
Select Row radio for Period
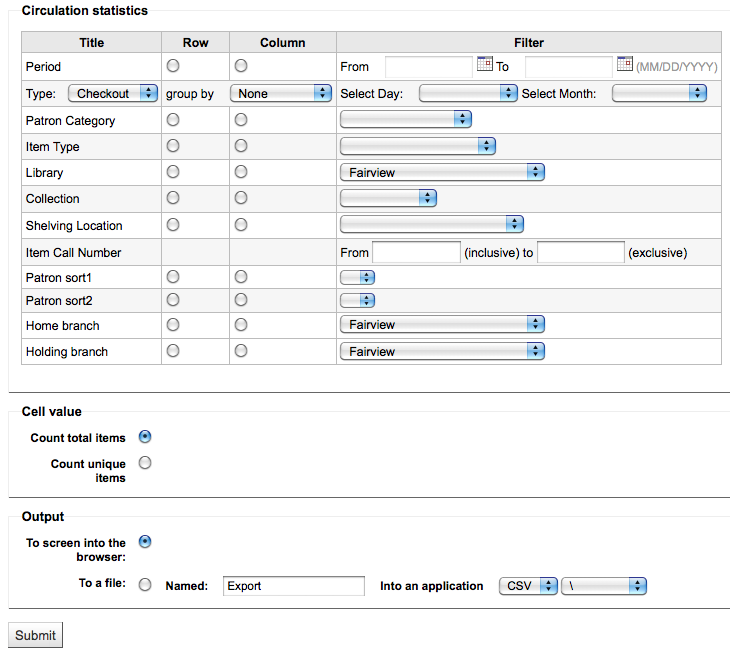point(173,66)
